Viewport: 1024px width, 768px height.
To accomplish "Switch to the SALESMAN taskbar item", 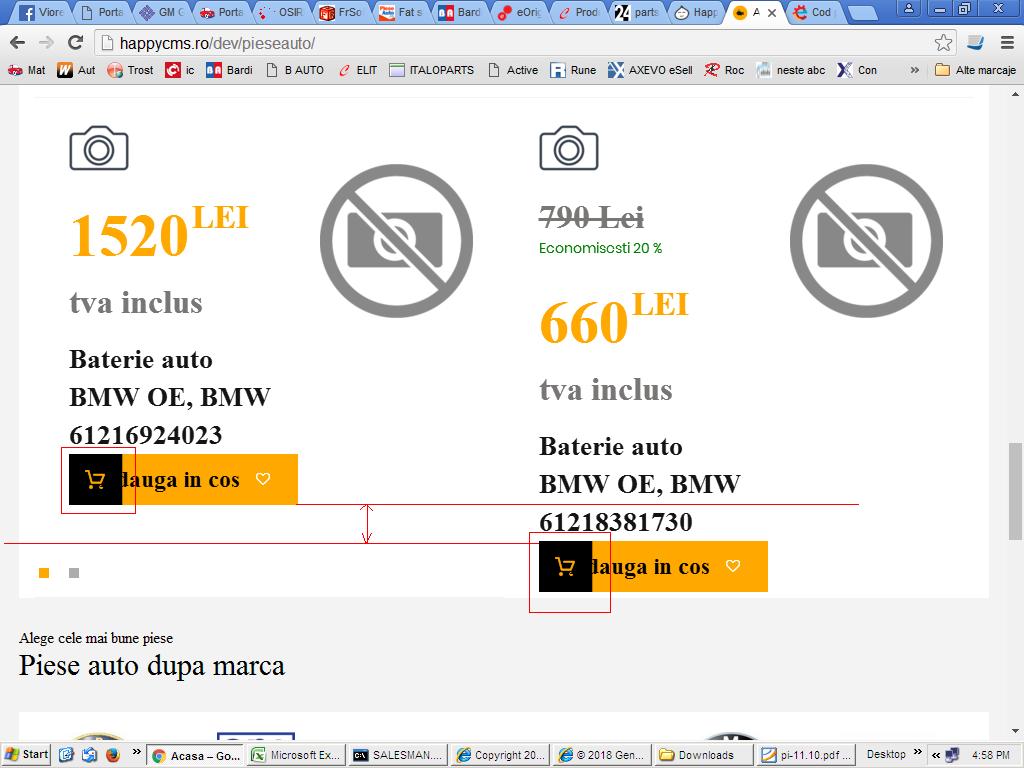I will coord(398,756).
